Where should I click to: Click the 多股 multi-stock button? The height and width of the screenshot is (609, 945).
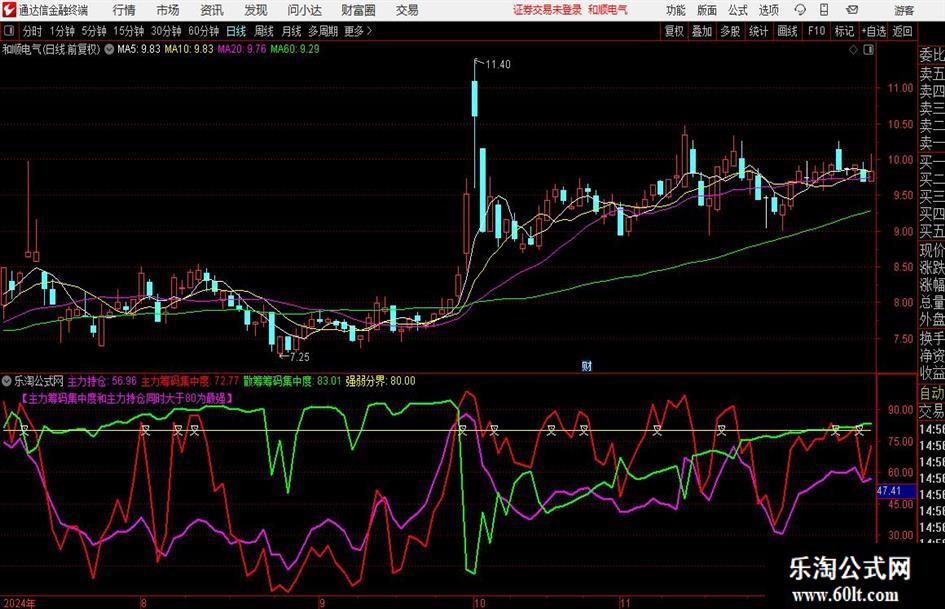tap(730, 31)
